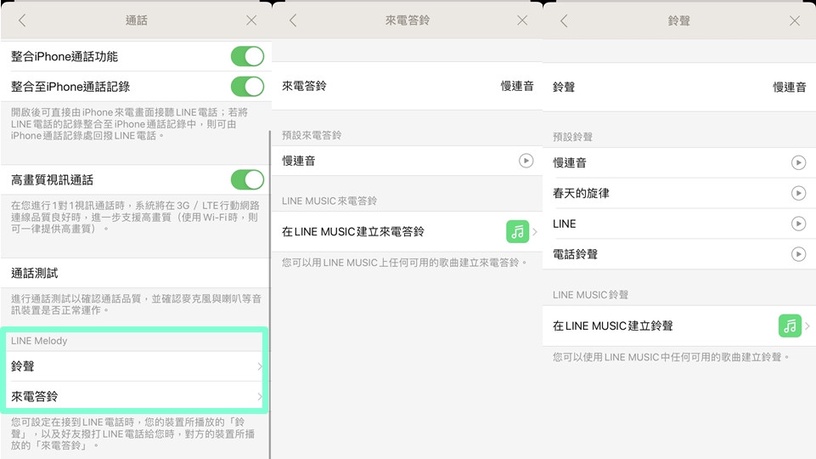The width and height of the screenshot is (816, 459).
Task: Go back from the 來電答鈴 screen
Action: (x=293, y=20)
